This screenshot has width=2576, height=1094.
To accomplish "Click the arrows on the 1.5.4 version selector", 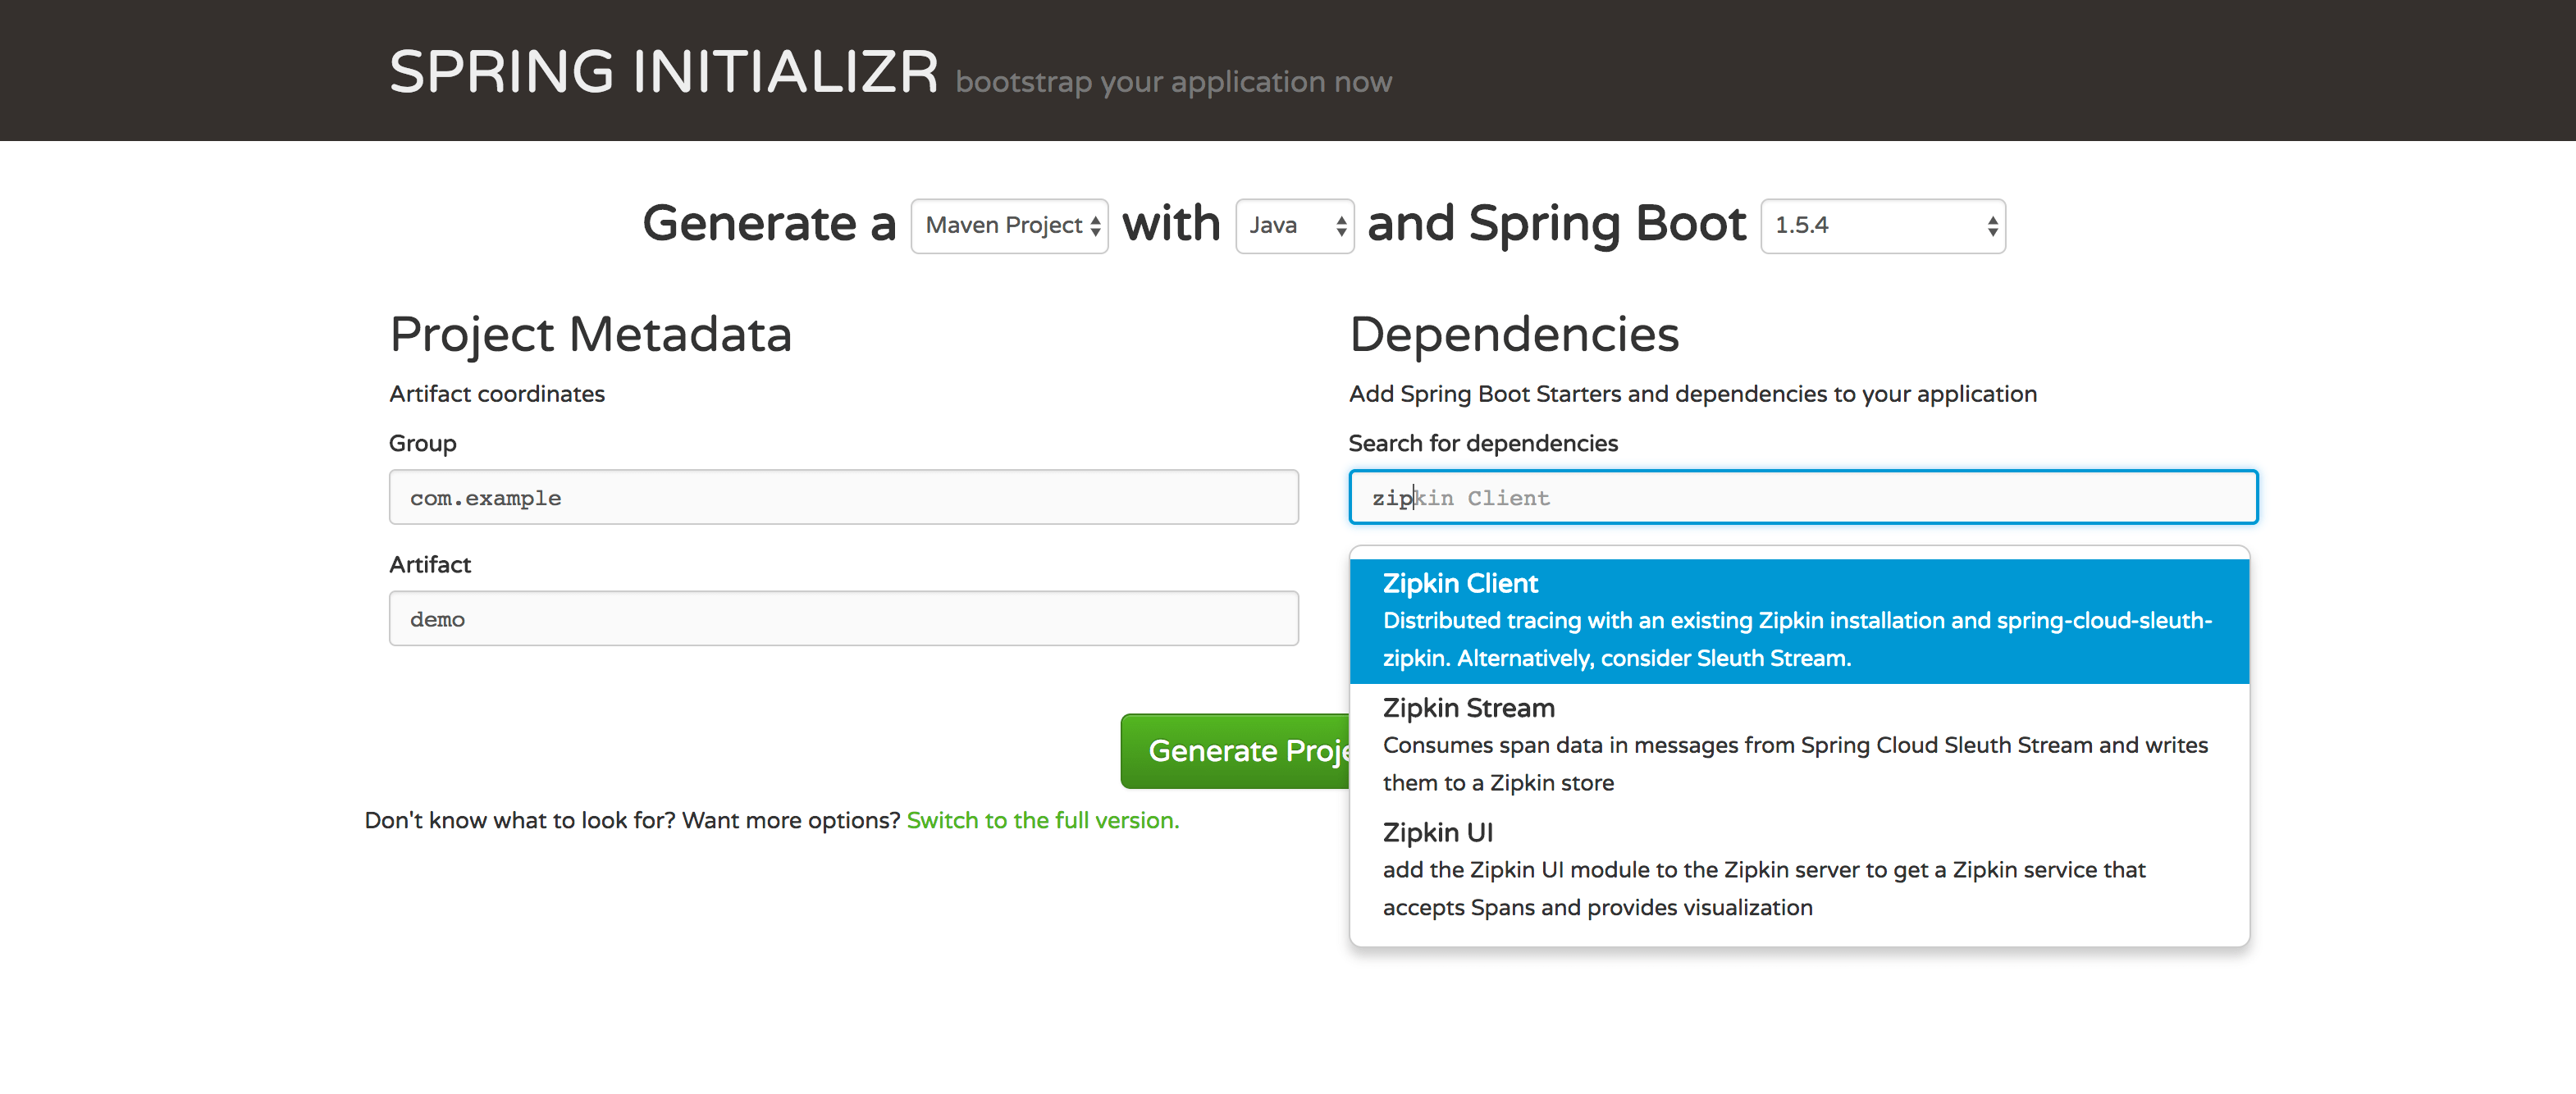I will point(1992,227).
